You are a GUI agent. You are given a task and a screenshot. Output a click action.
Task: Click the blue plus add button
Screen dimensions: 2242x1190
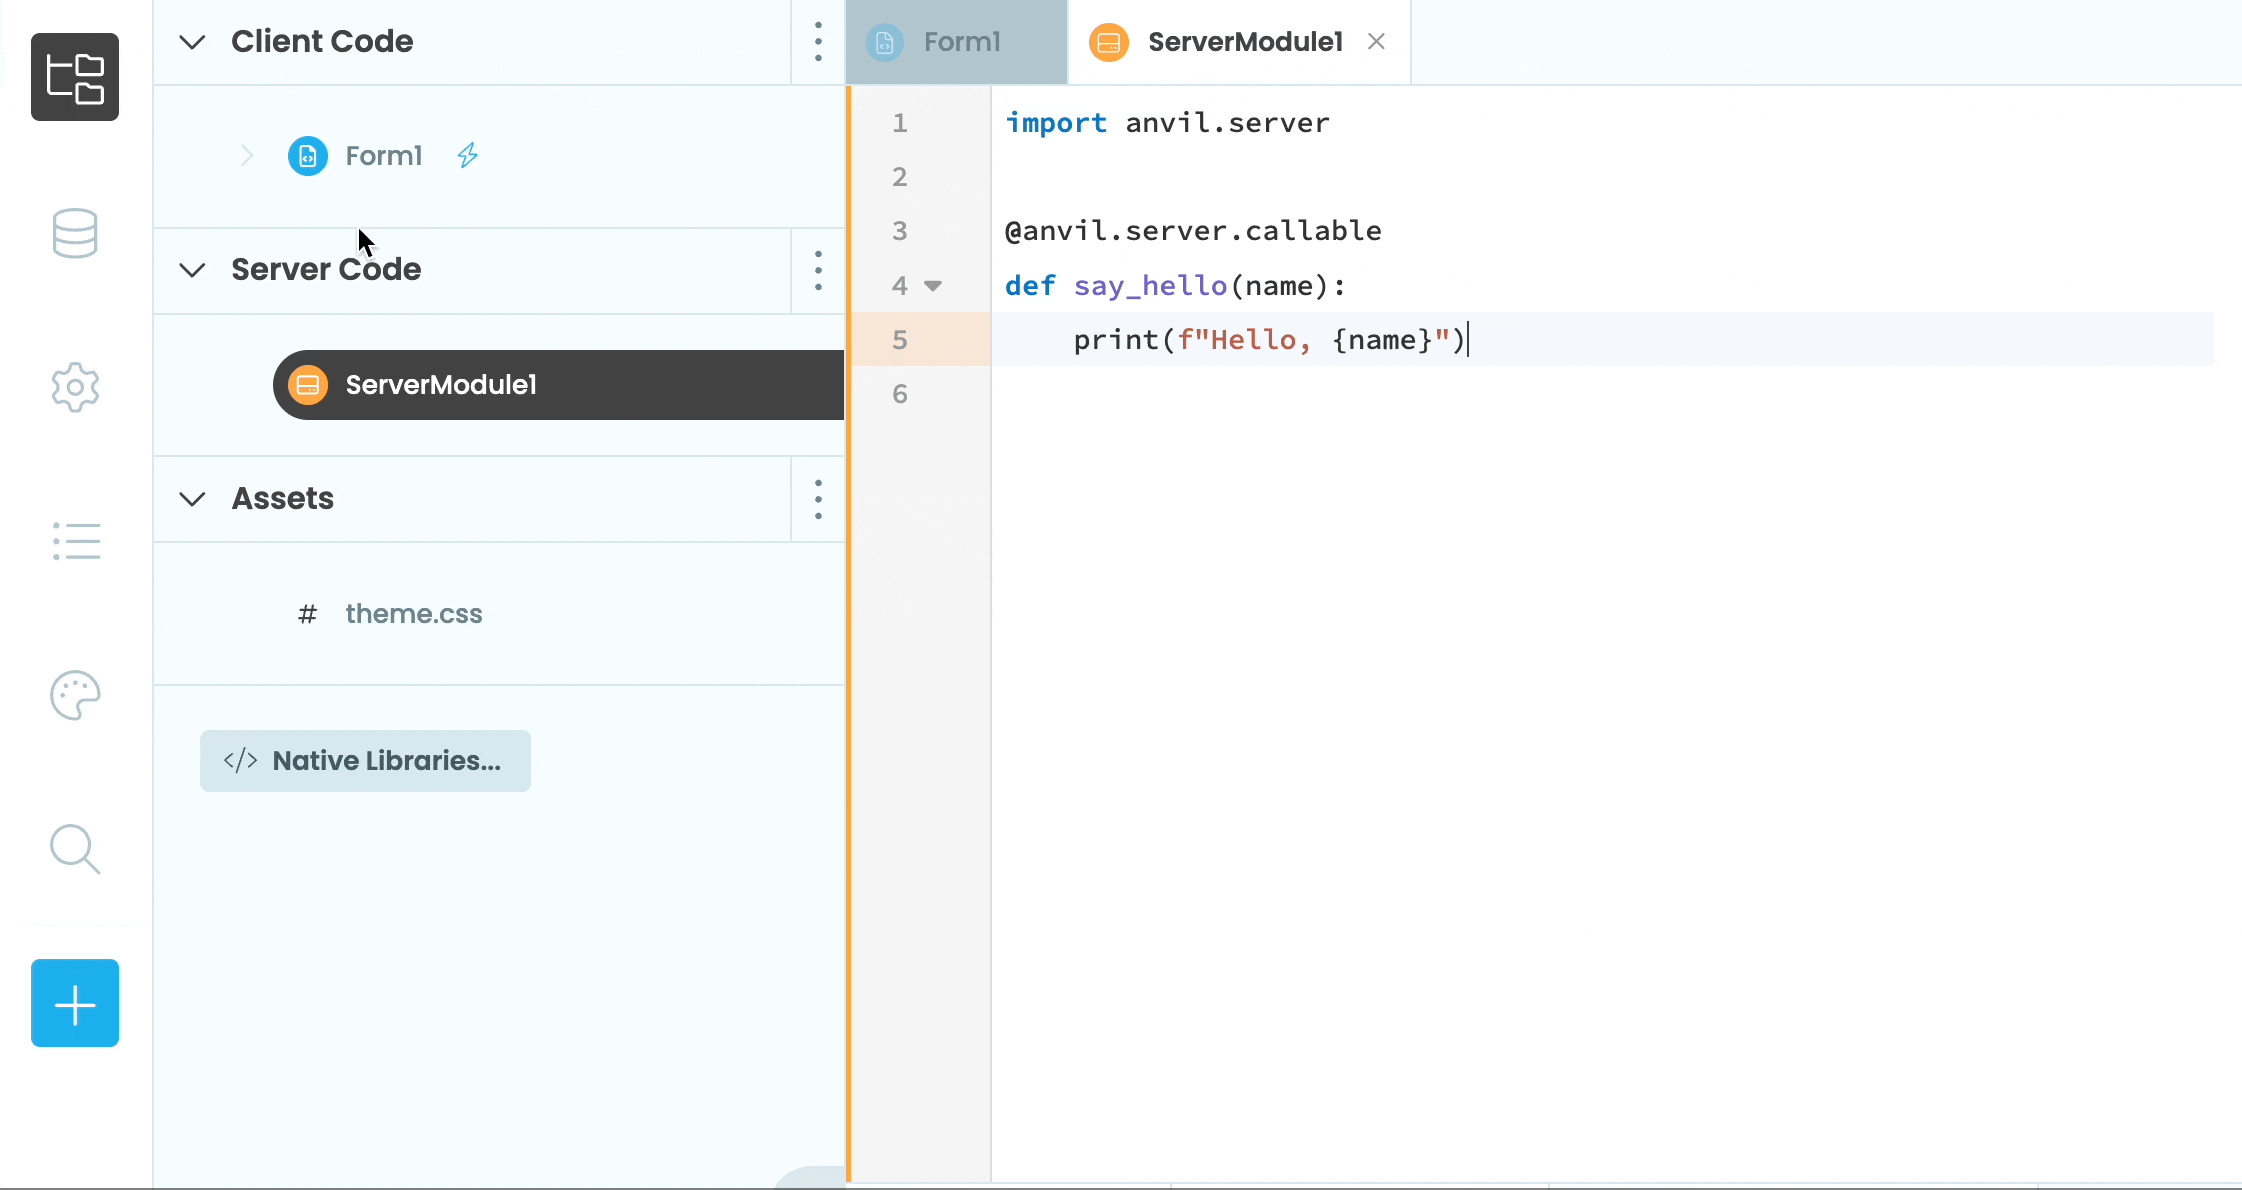(x=75, y=1003)
